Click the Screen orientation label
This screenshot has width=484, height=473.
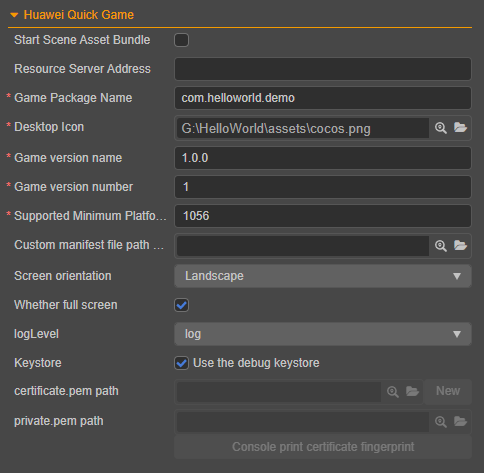tap(63, 276)
